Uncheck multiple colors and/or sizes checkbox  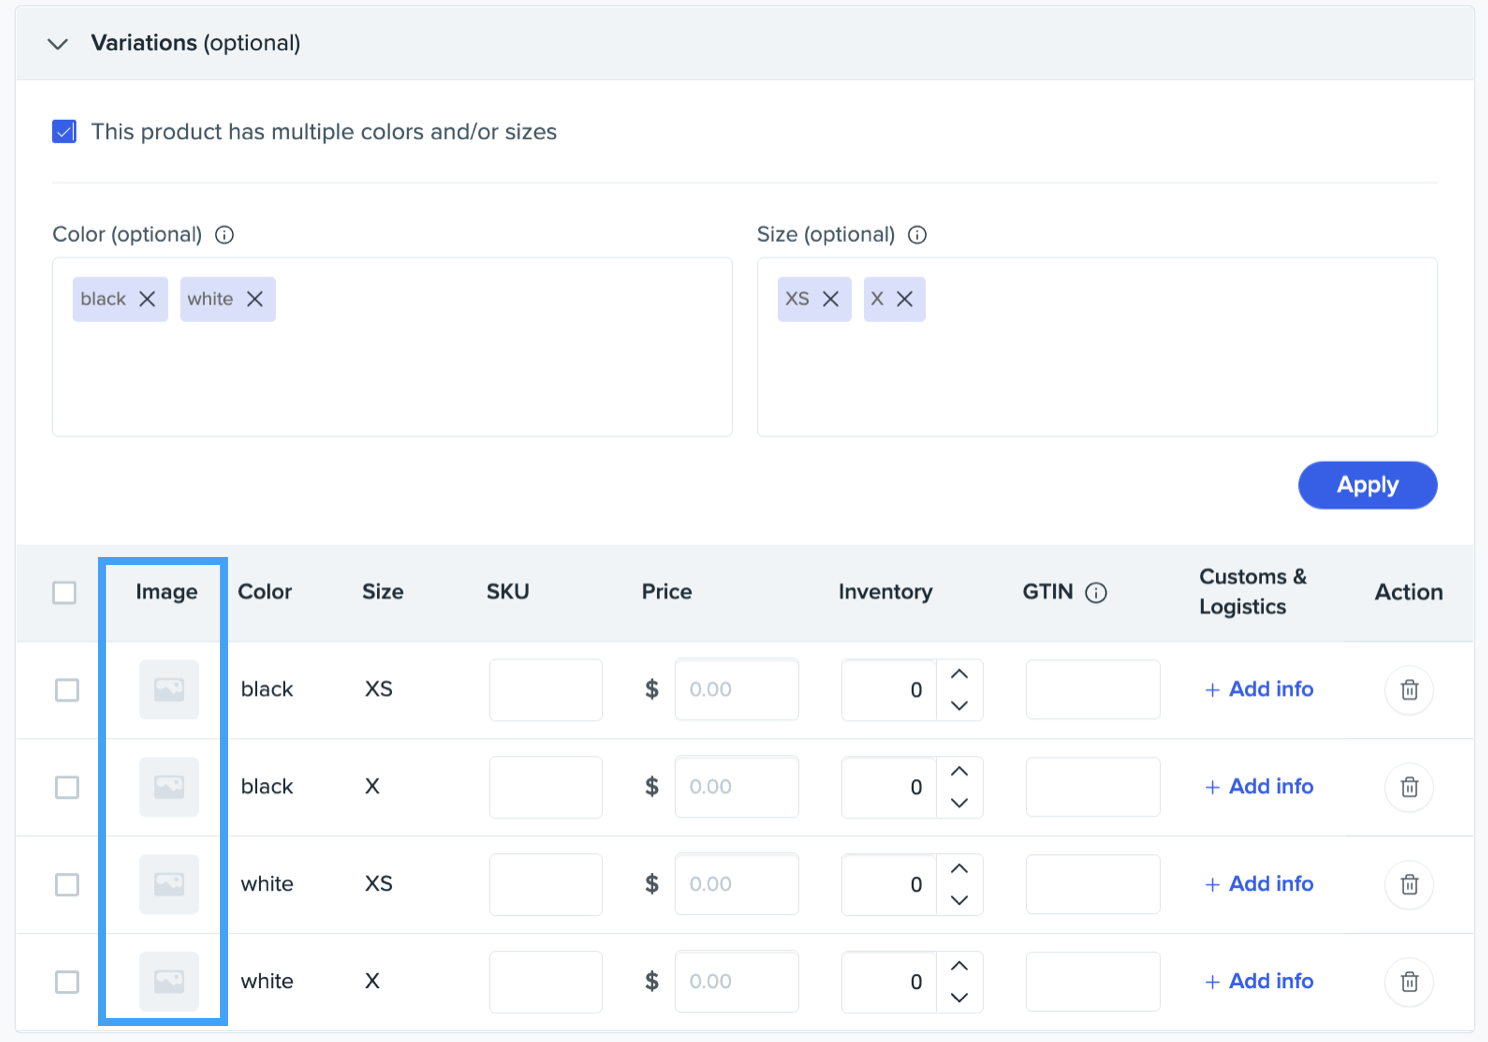[65, 132]
